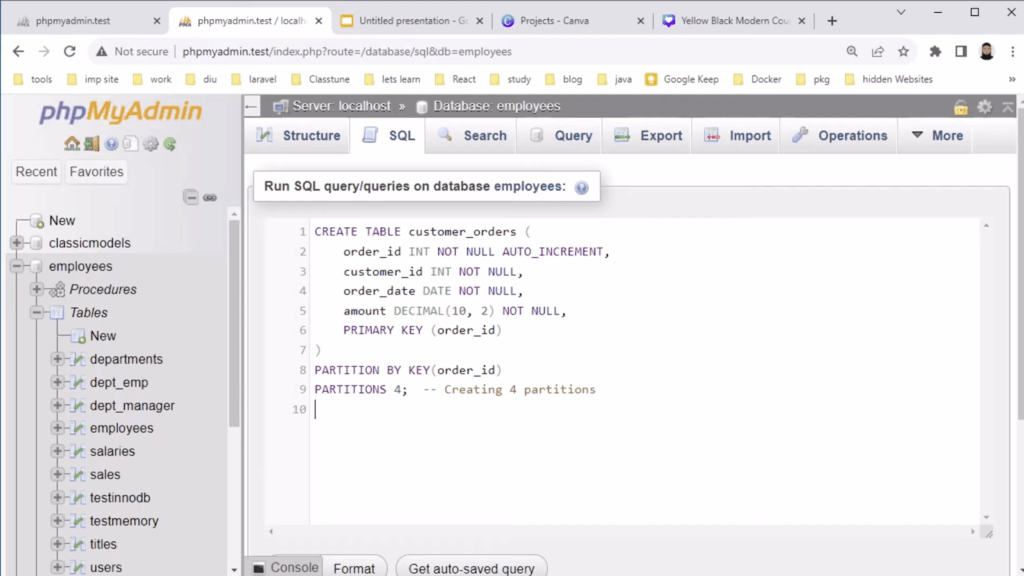1024x576 pixels.
Task: Click share this page icon in address bar
Action: [878, 52]
